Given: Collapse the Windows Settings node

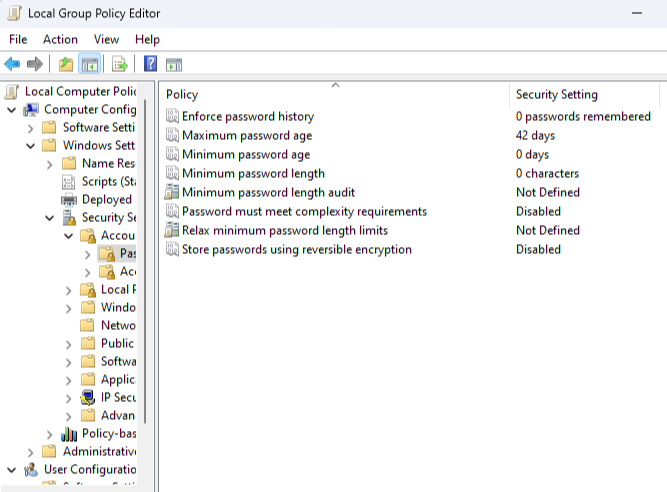Looking at the screenshot, I should (31, 146).
